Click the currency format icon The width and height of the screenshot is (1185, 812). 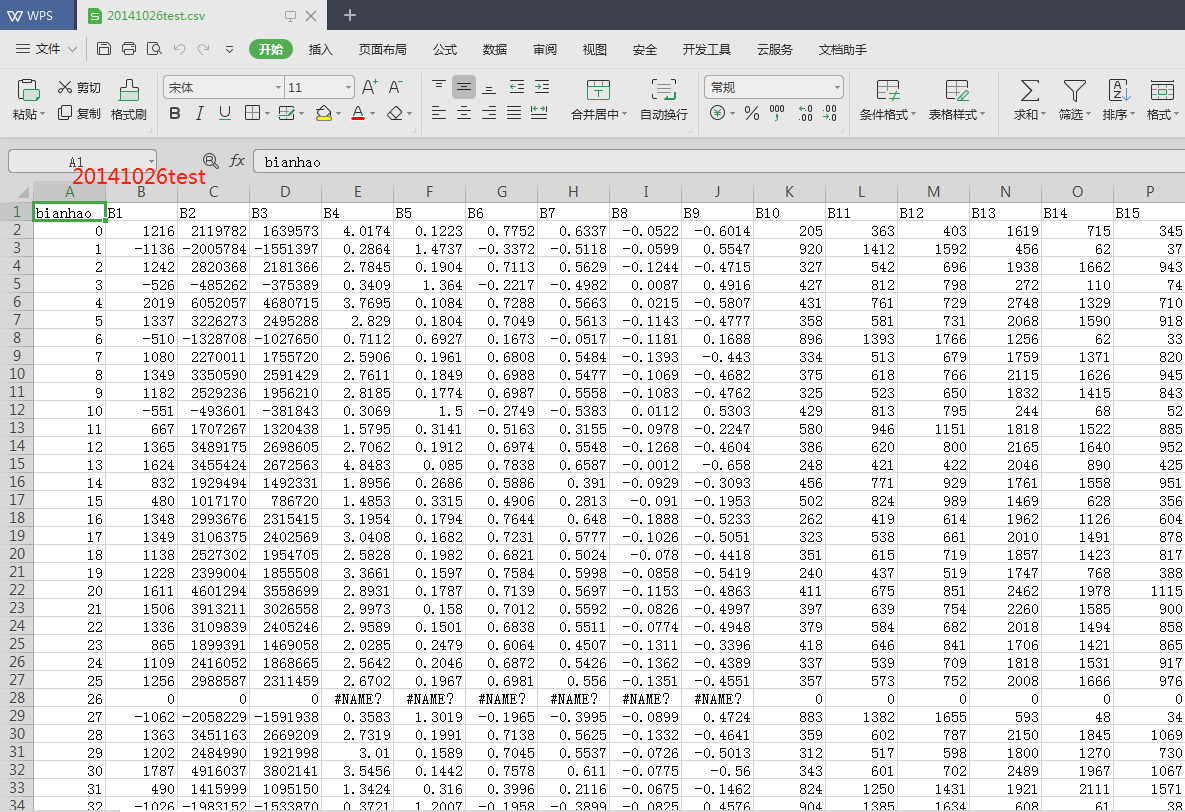tap(717, 113)
